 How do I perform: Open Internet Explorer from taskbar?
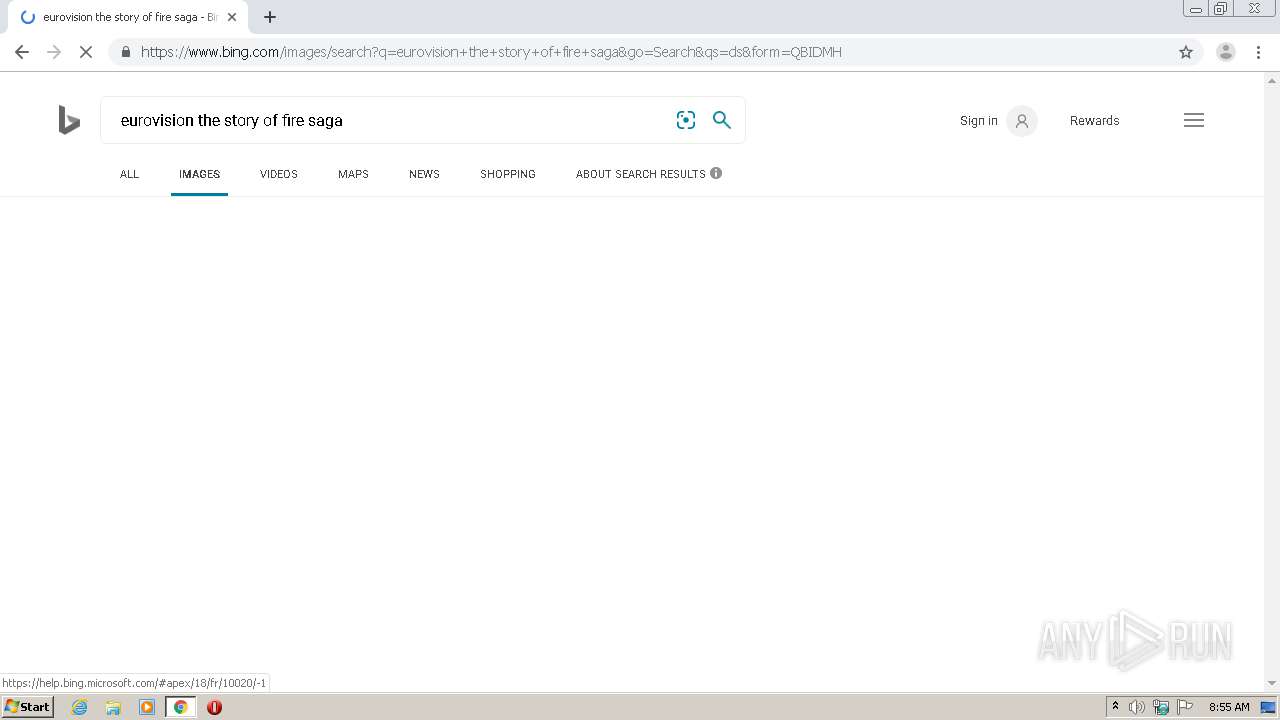tap(80, 707)
